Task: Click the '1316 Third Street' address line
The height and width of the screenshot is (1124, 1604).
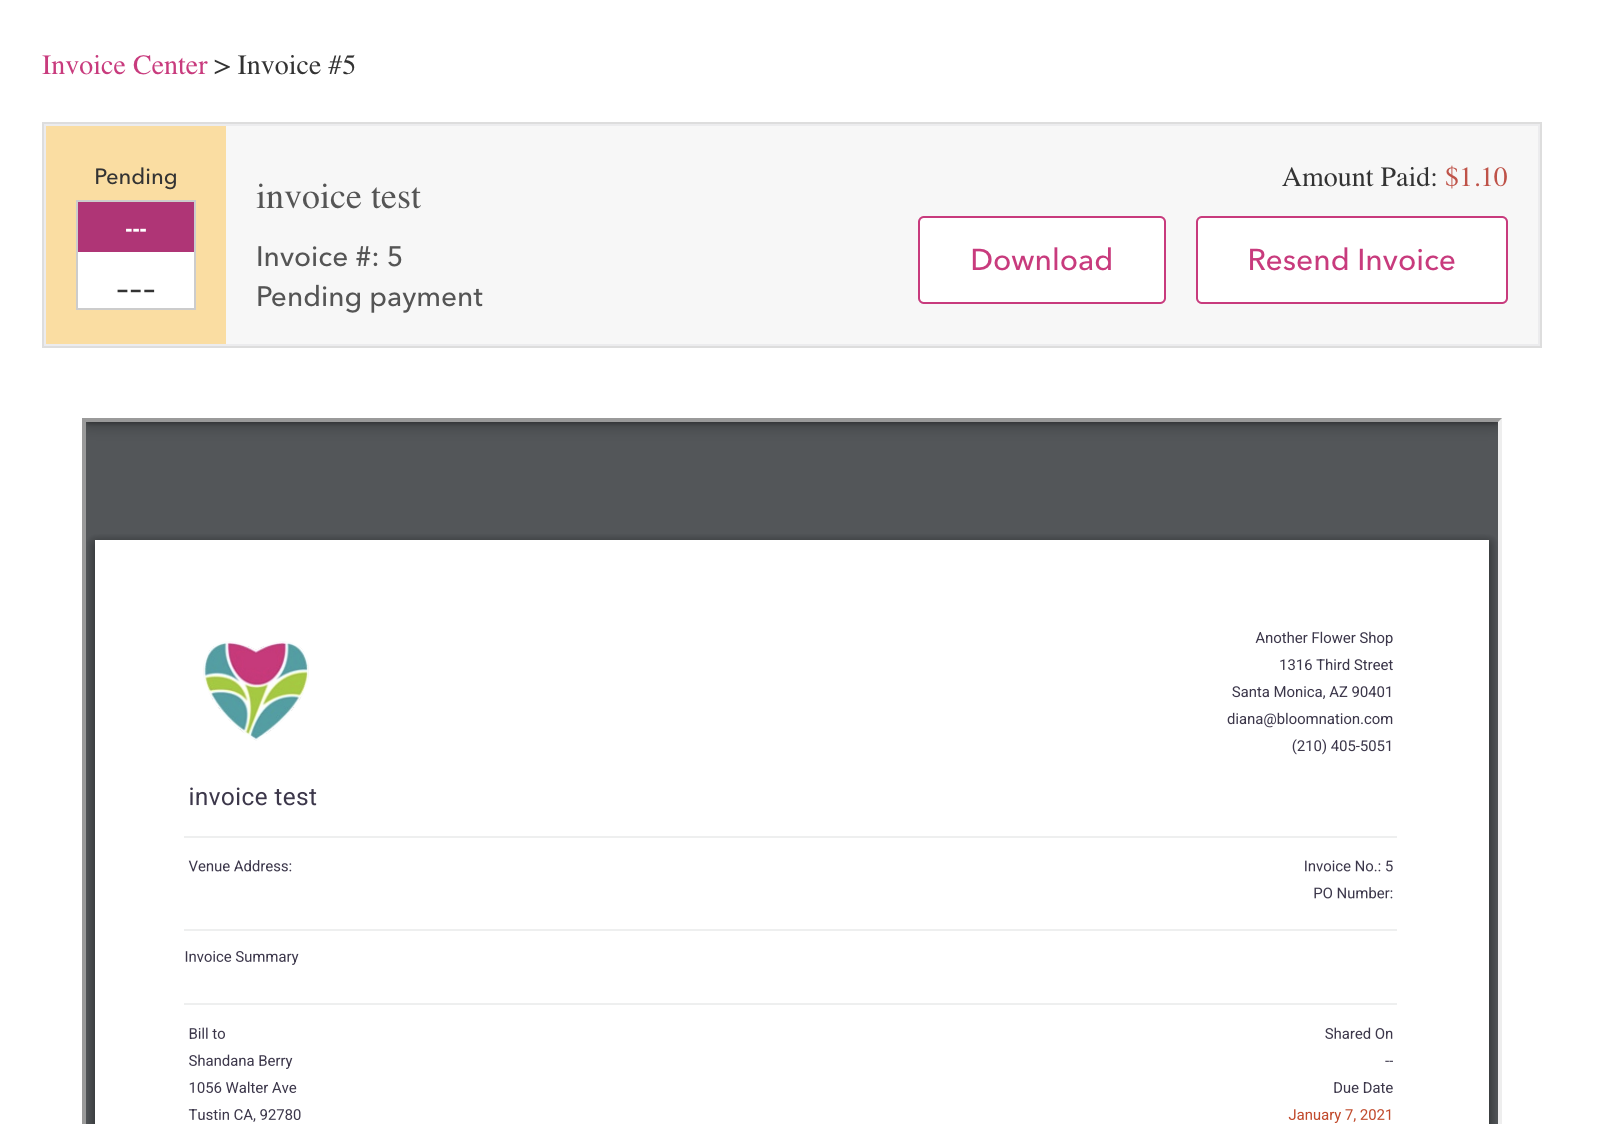Action: pos(1336,665)
